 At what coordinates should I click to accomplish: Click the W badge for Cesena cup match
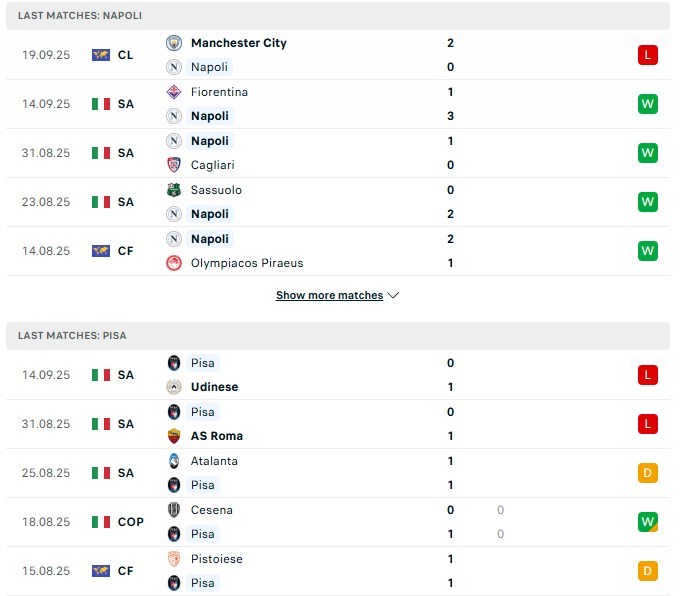pyautogui.click(x=647, y=522)
